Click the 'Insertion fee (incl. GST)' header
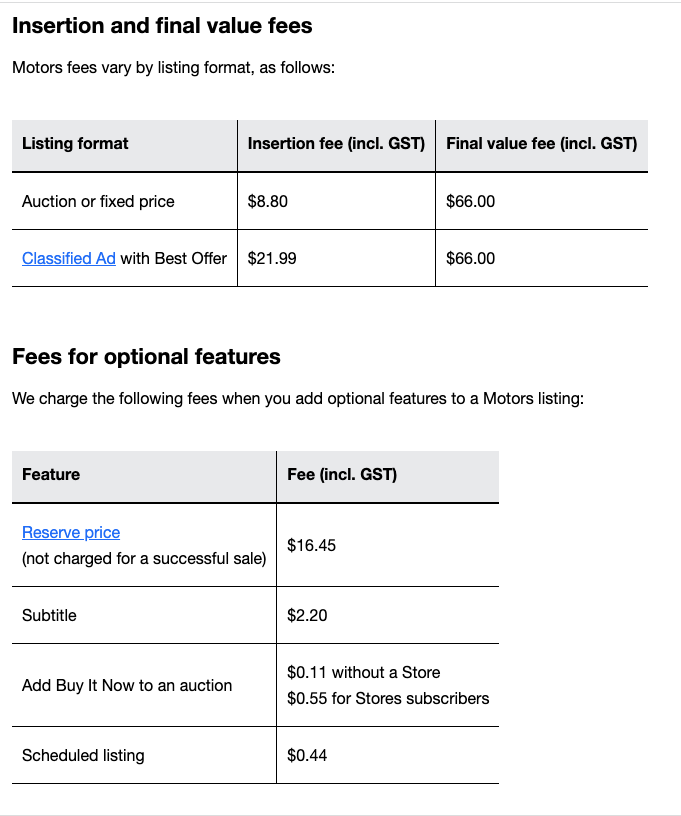This screenshot has width=681, height=816. [x=336, y=143]
